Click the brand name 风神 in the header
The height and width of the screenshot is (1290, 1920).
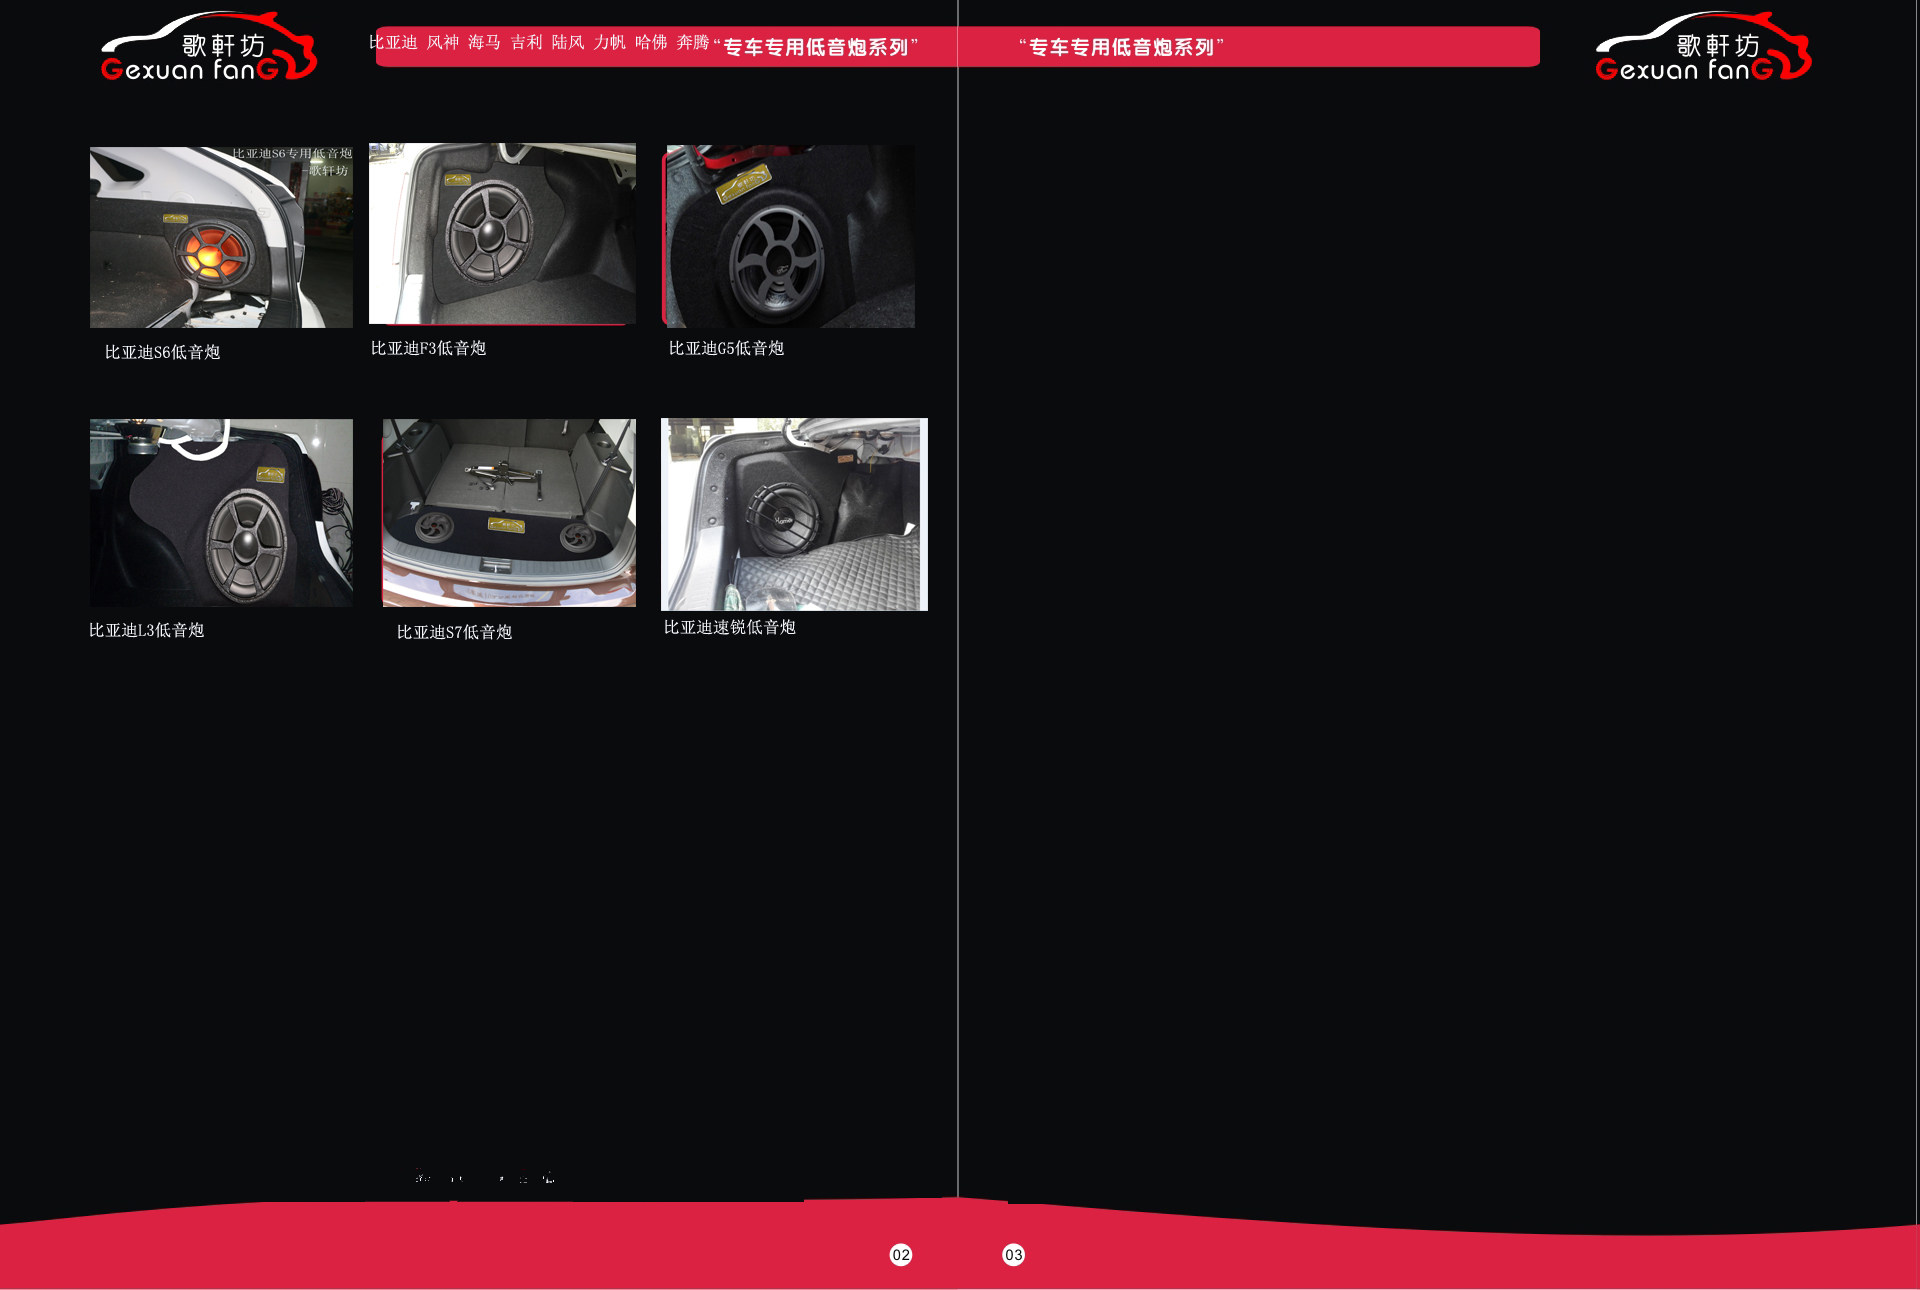tap(443, 42)
